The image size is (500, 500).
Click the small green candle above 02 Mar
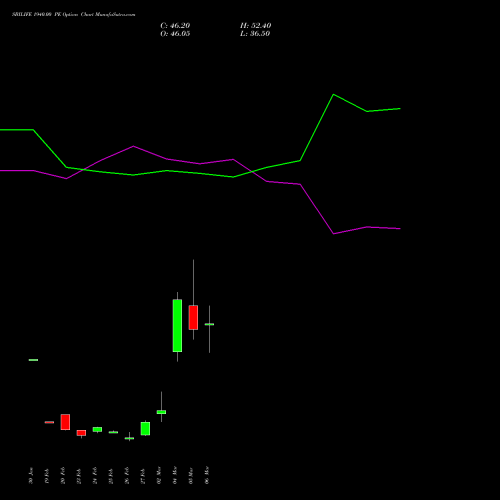[161, 412]
